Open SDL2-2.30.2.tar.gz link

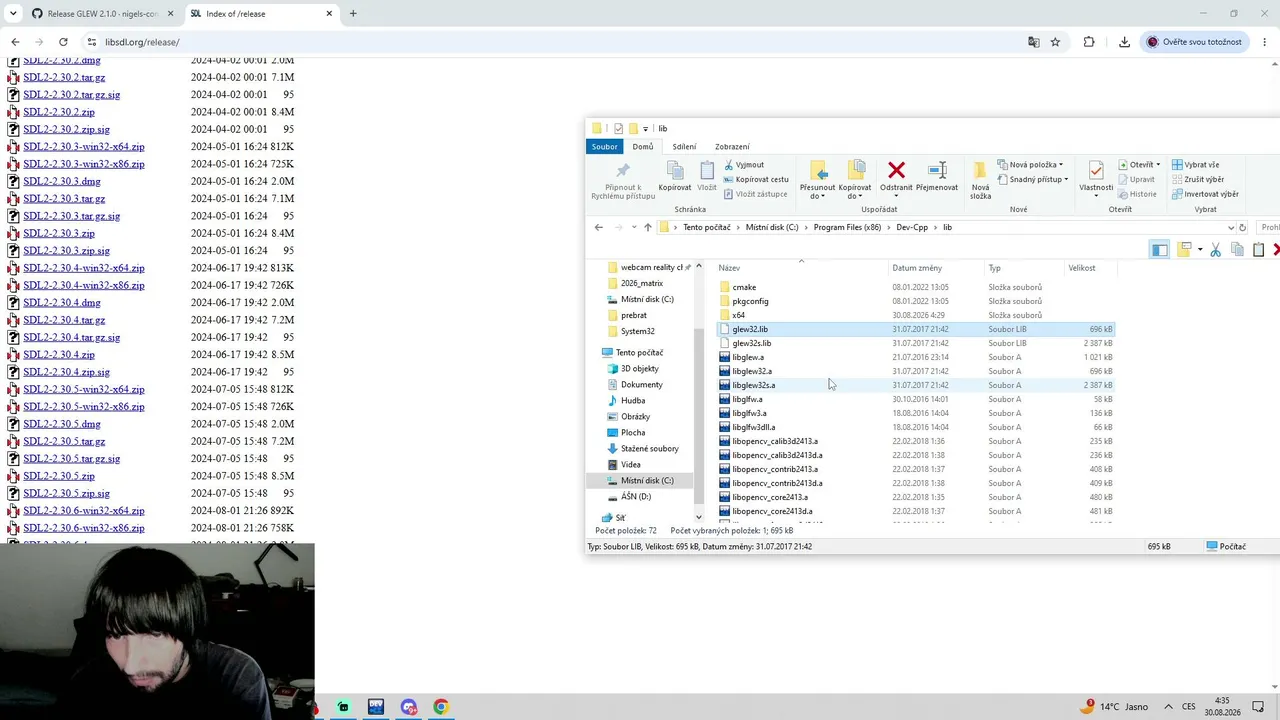(64, 77)
